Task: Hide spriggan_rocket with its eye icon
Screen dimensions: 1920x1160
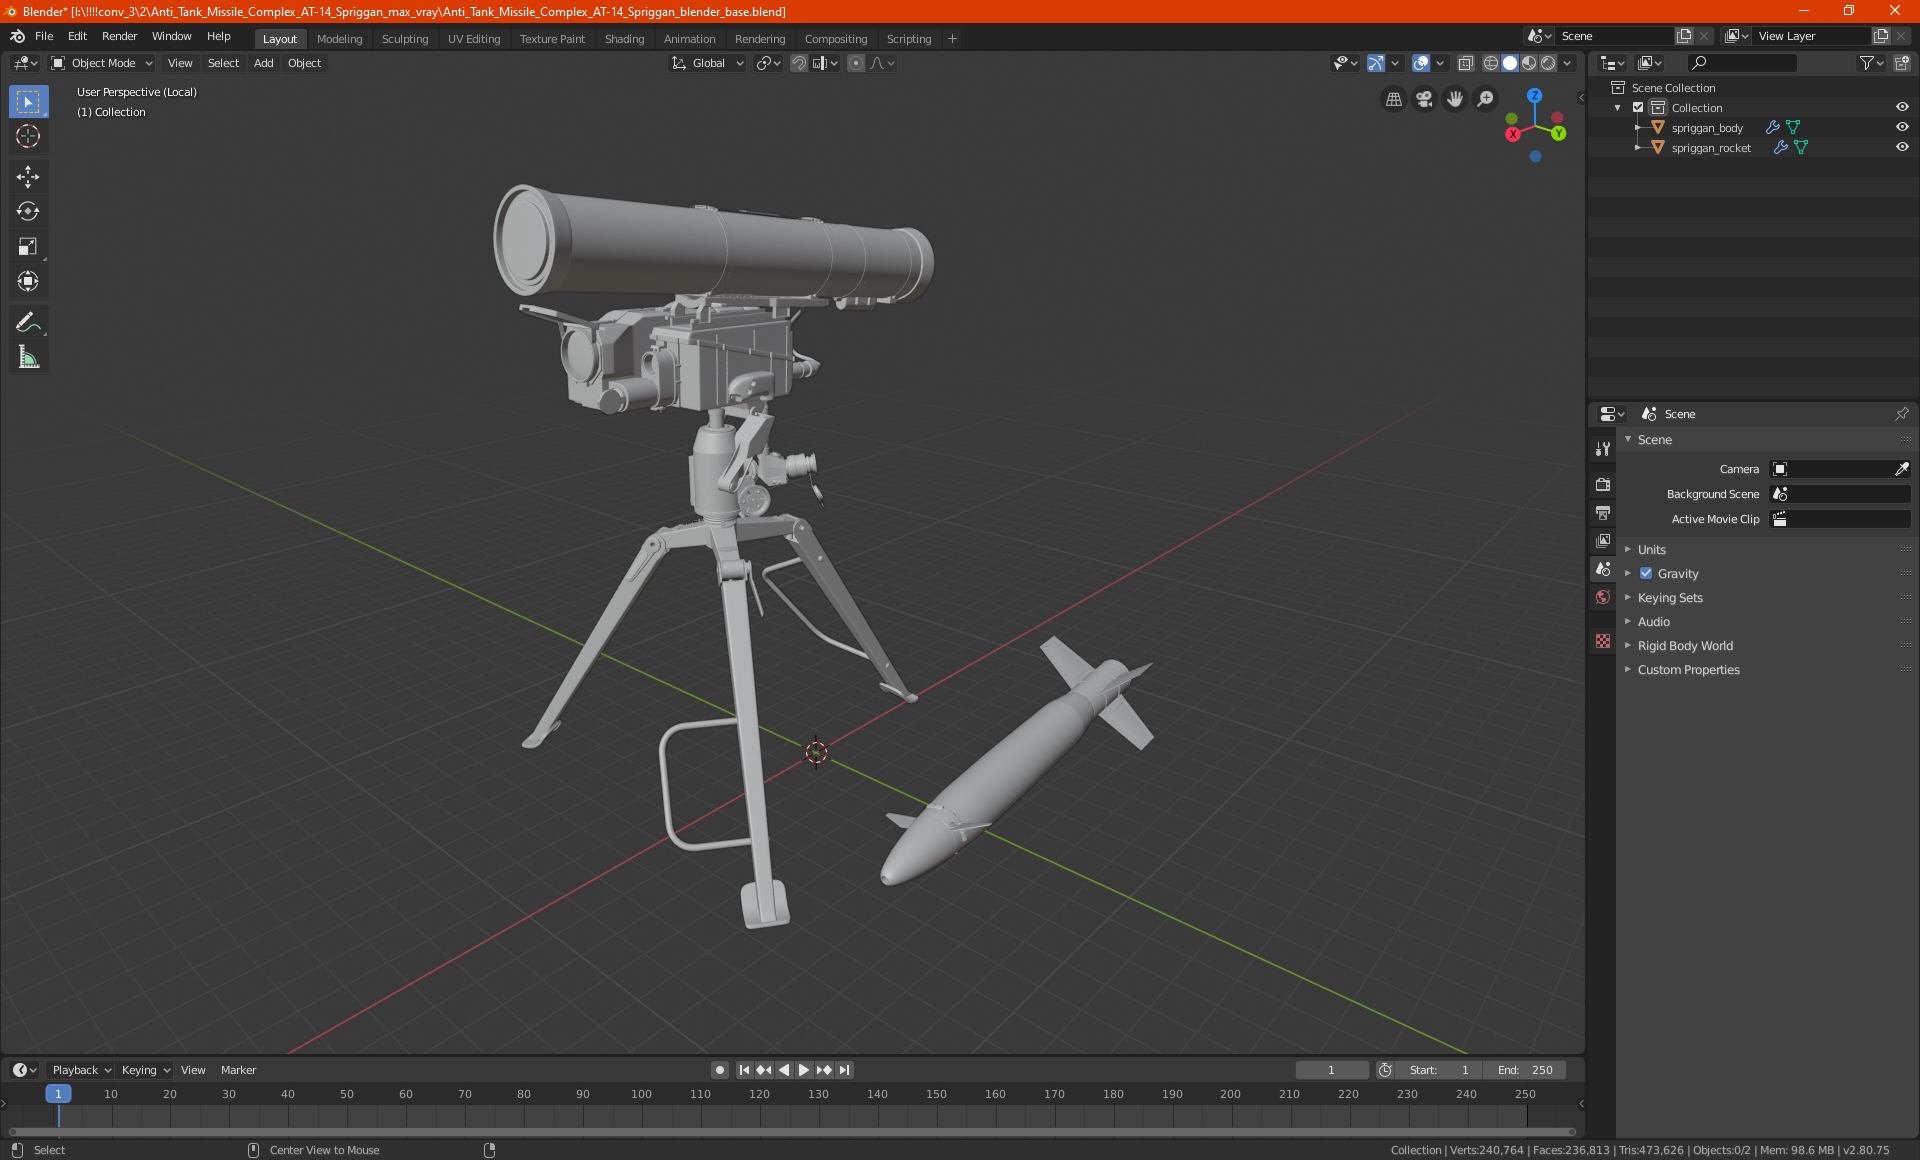Action: tap(1902, 147)
